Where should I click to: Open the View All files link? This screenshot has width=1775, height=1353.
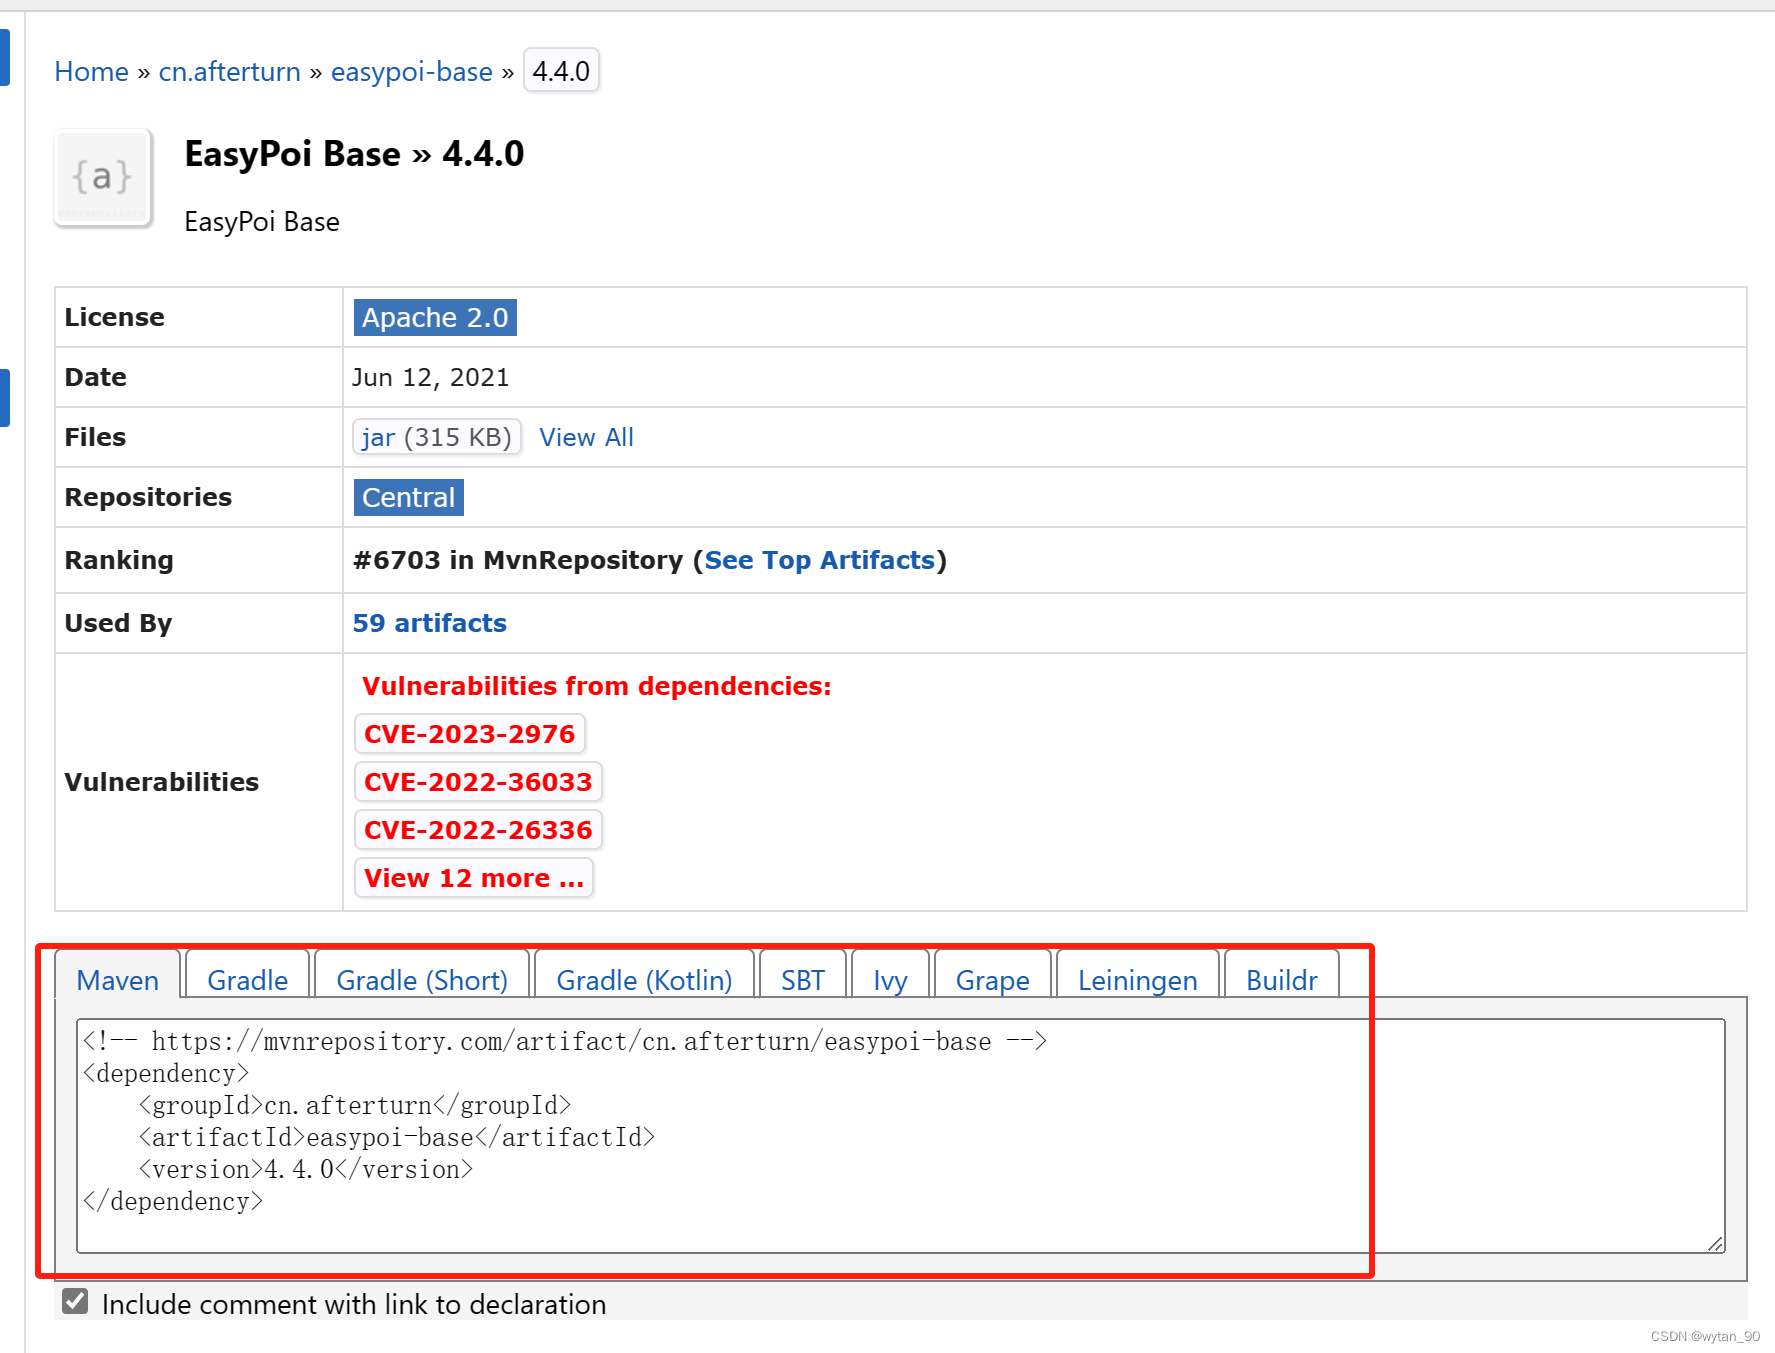point(586,437)
